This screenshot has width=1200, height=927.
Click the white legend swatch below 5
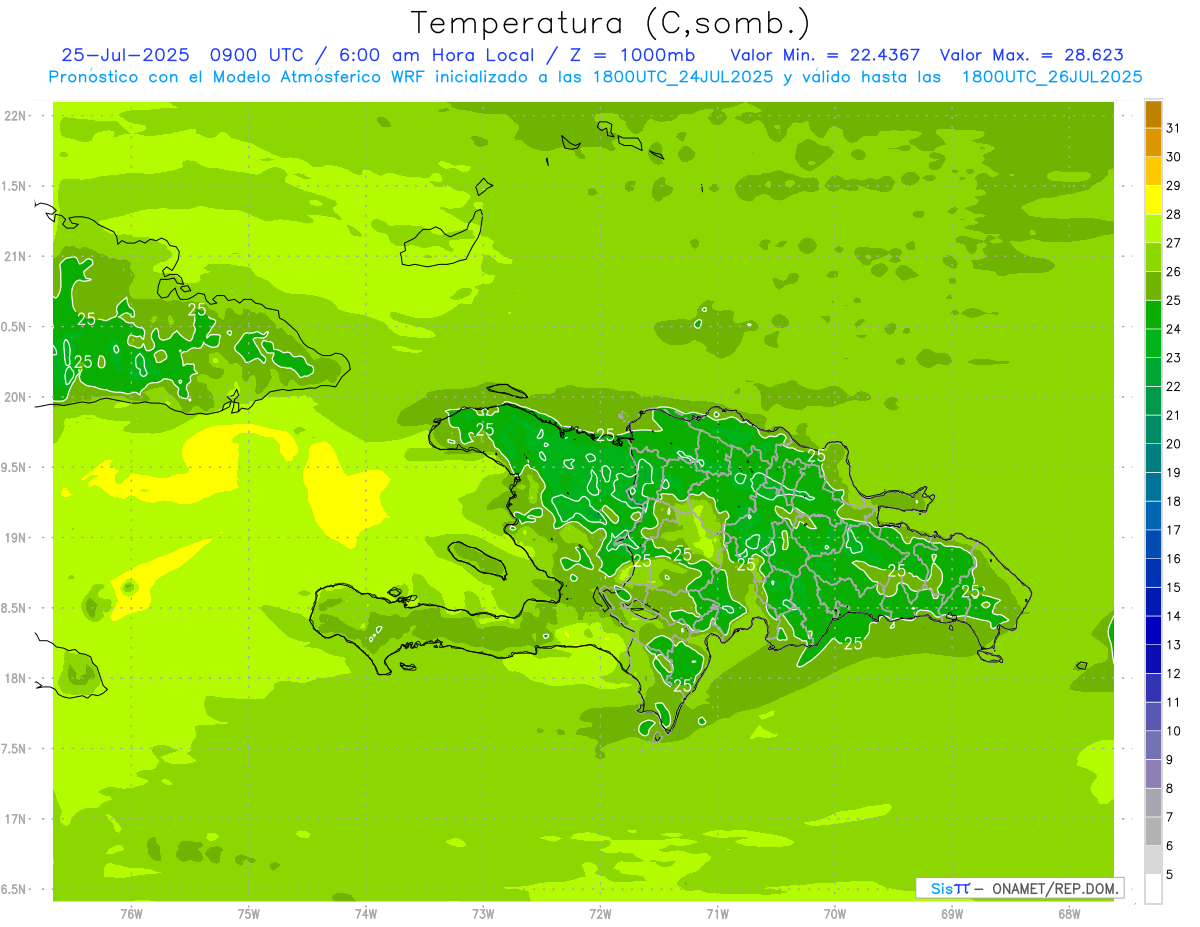click(x=1153, y=889)
